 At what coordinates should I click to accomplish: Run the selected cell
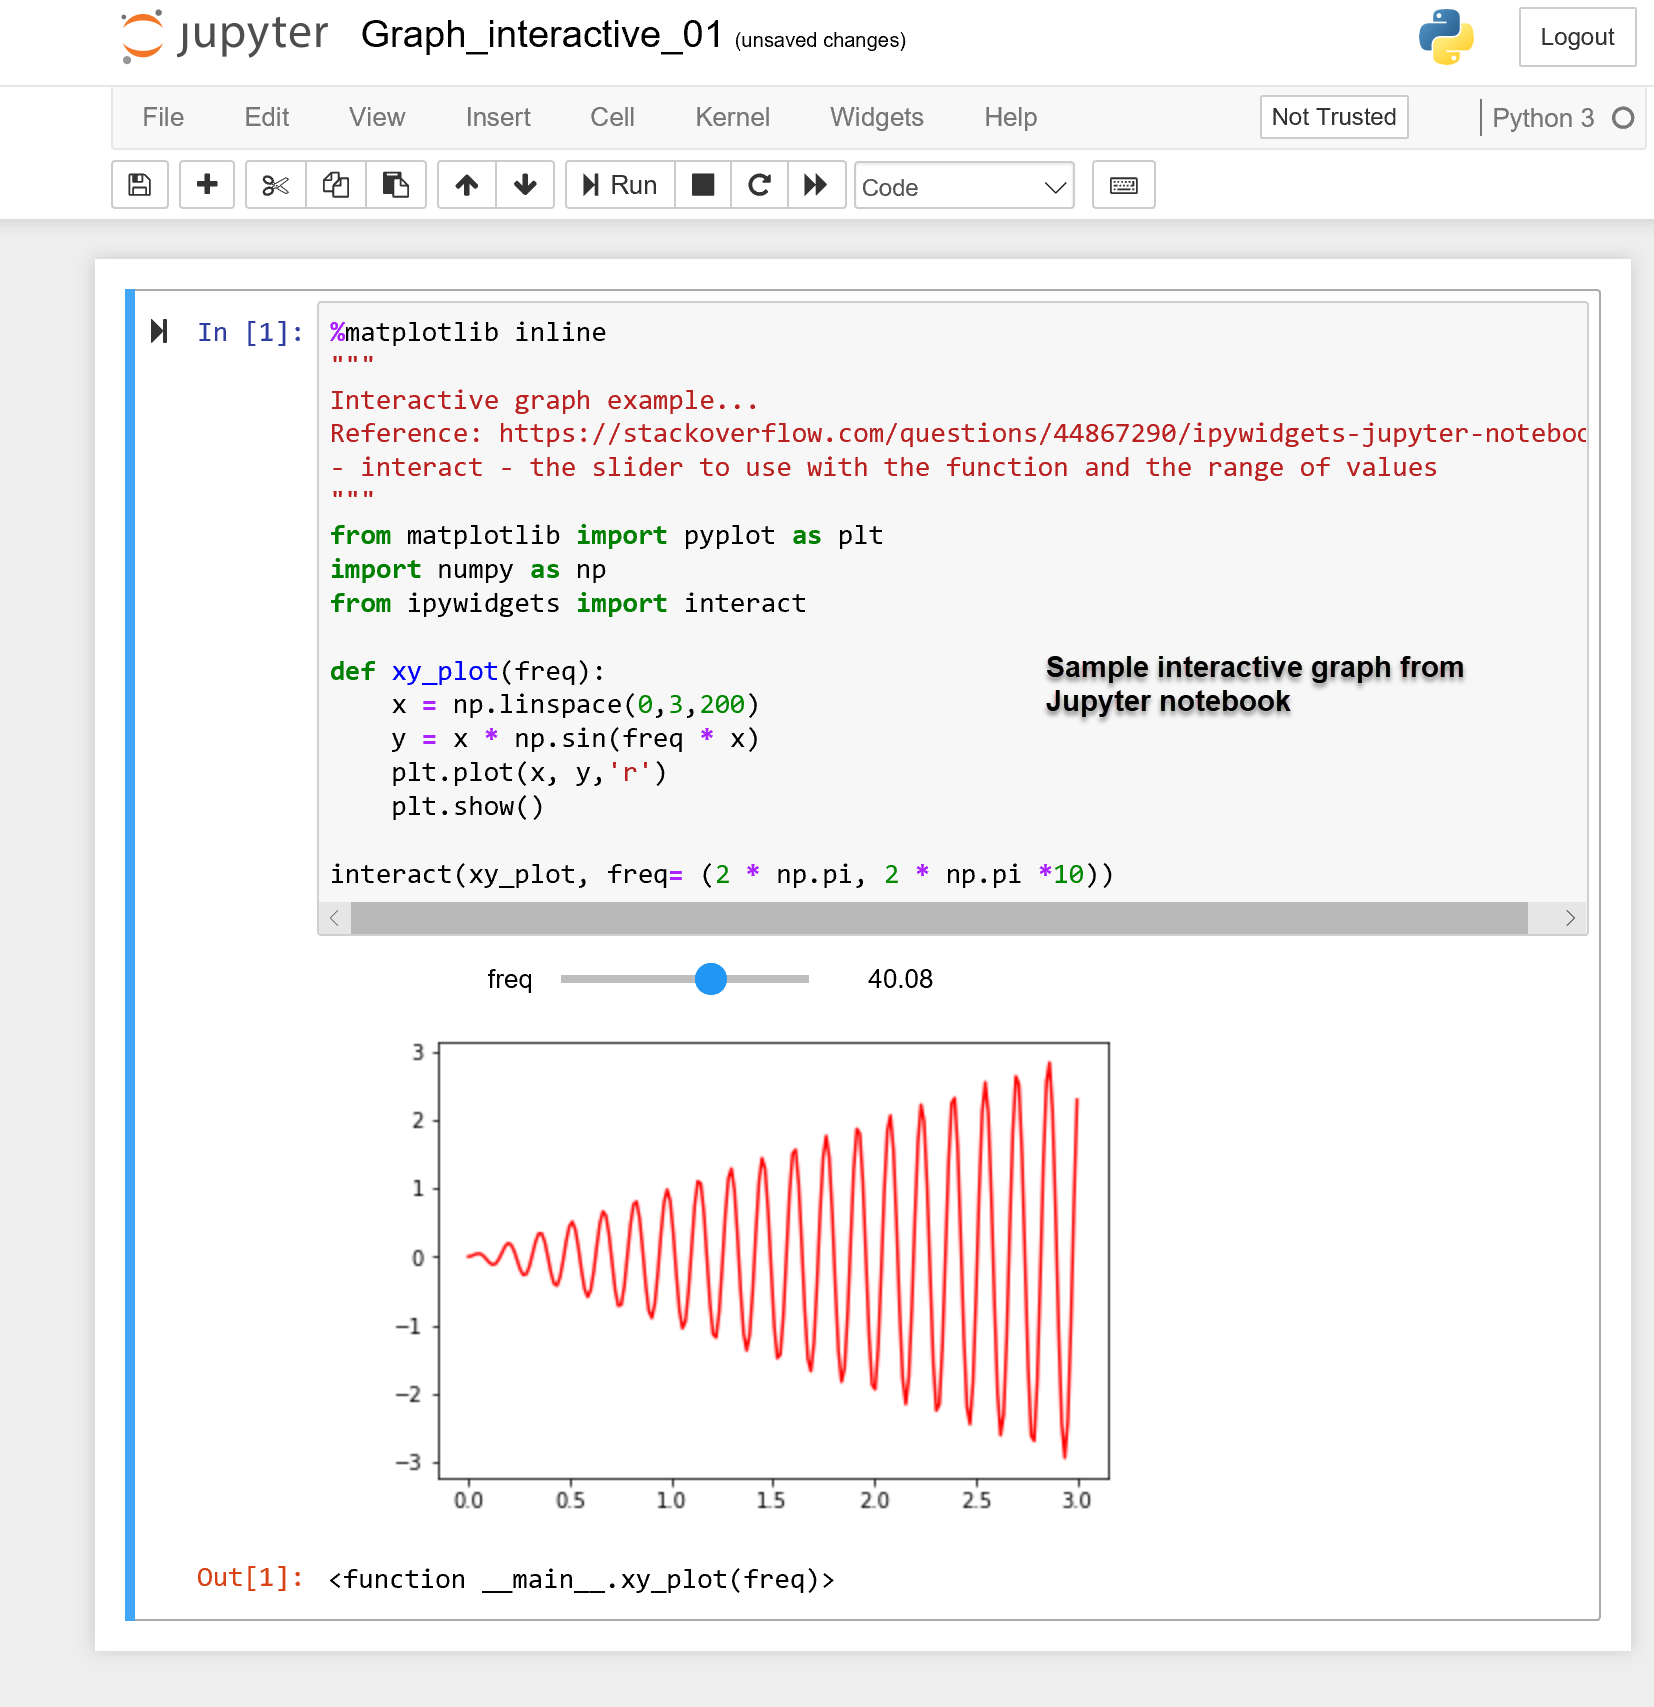click(x=620, y=185)
